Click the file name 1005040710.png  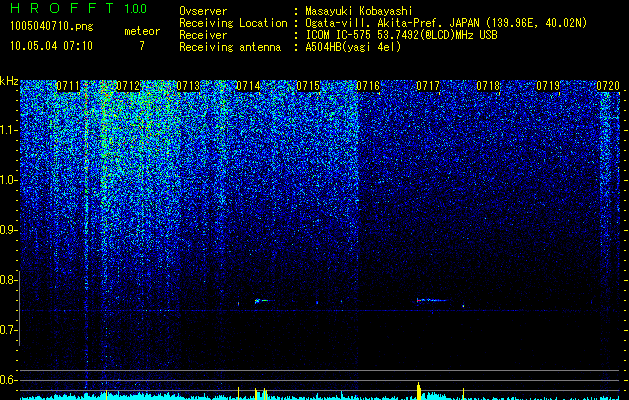pos(52,26)
